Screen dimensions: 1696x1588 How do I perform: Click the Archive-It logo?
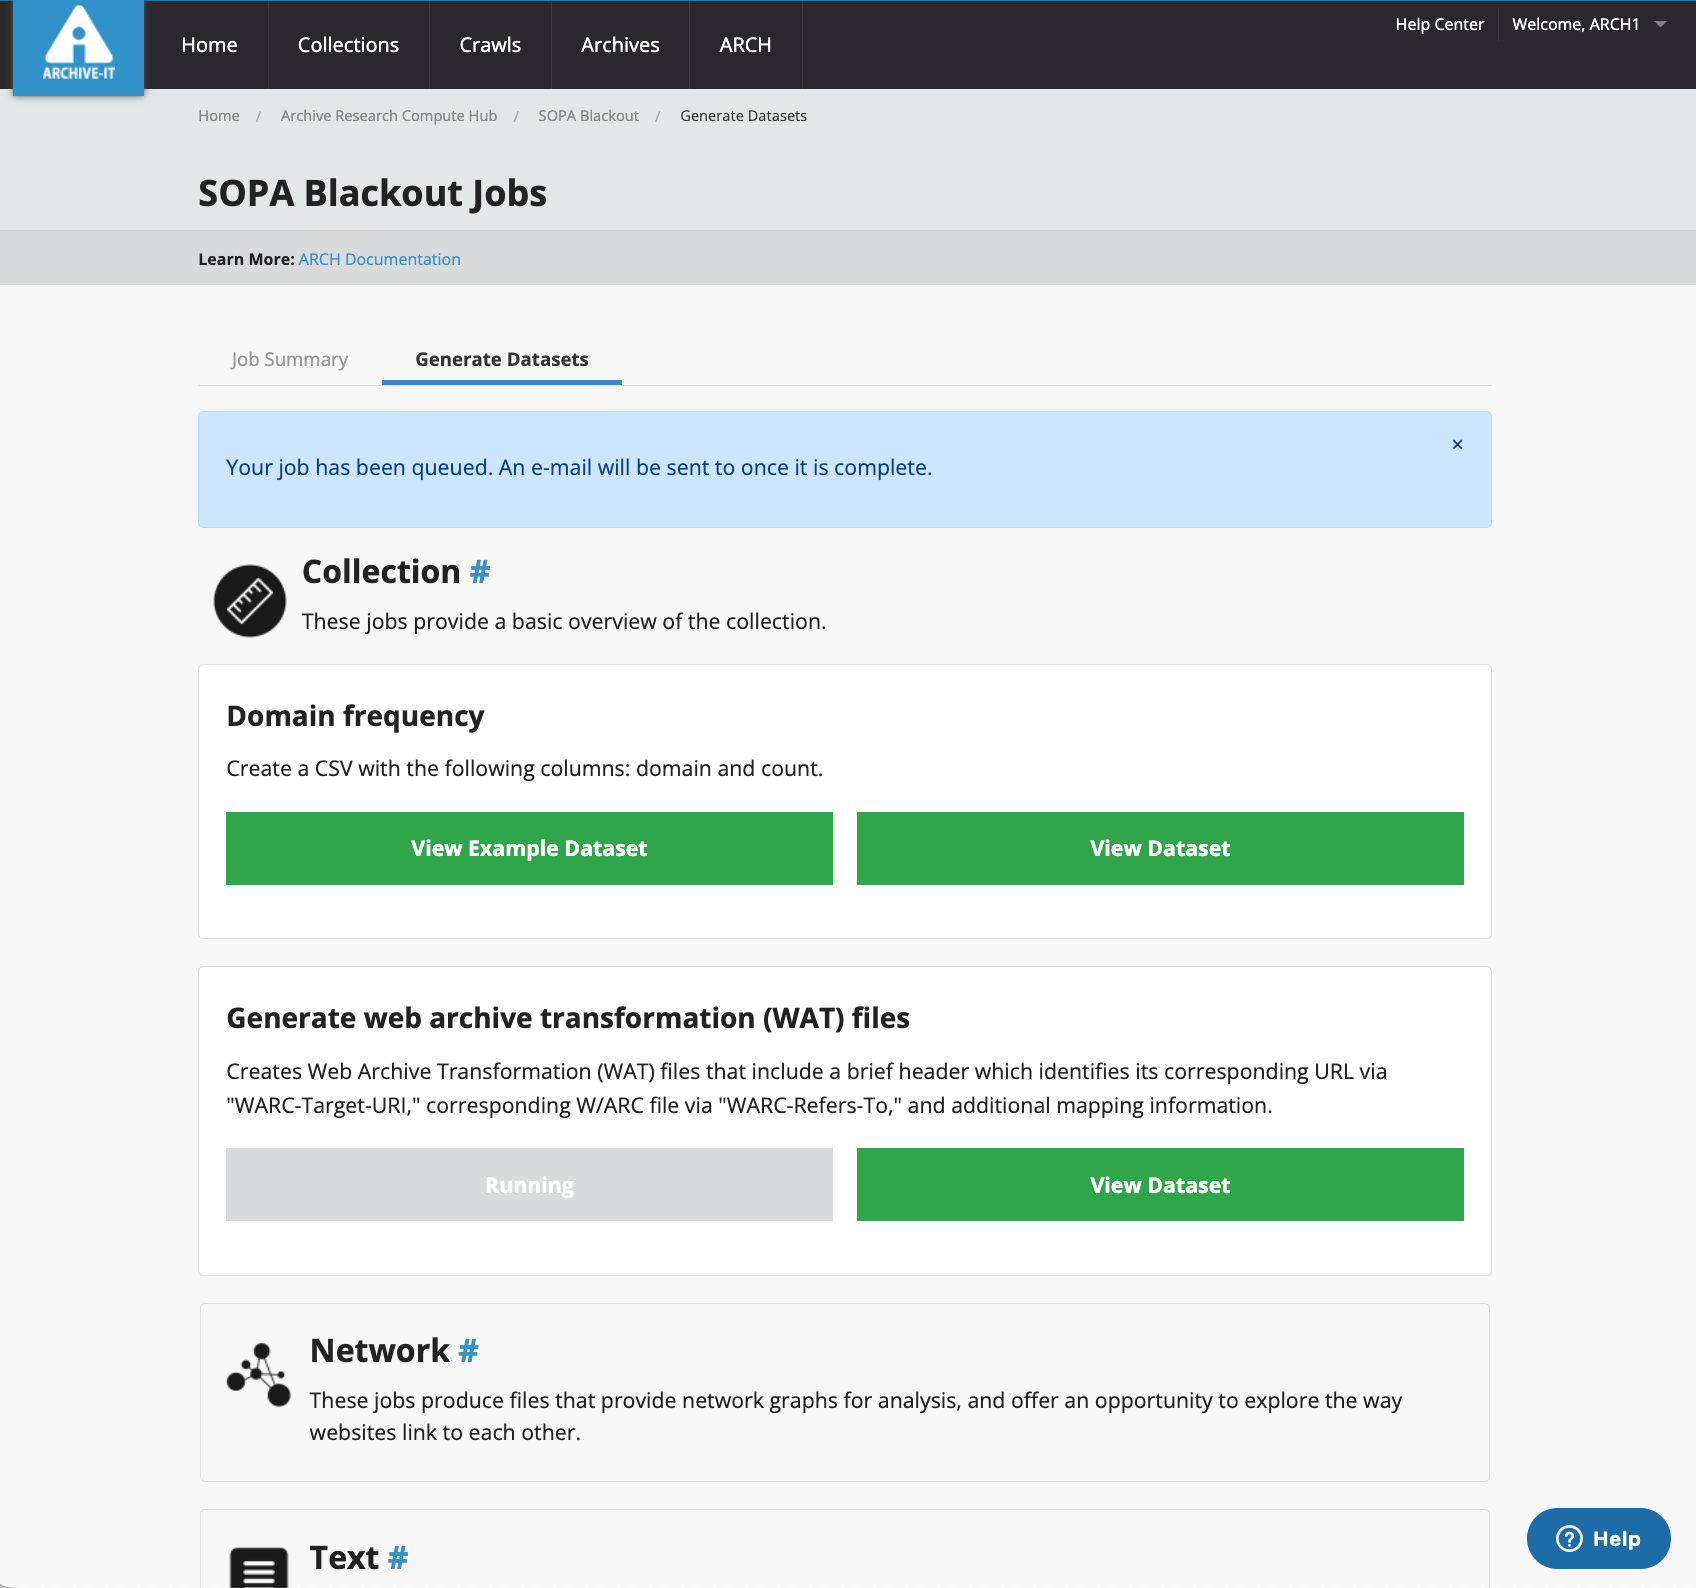[78, 46]
